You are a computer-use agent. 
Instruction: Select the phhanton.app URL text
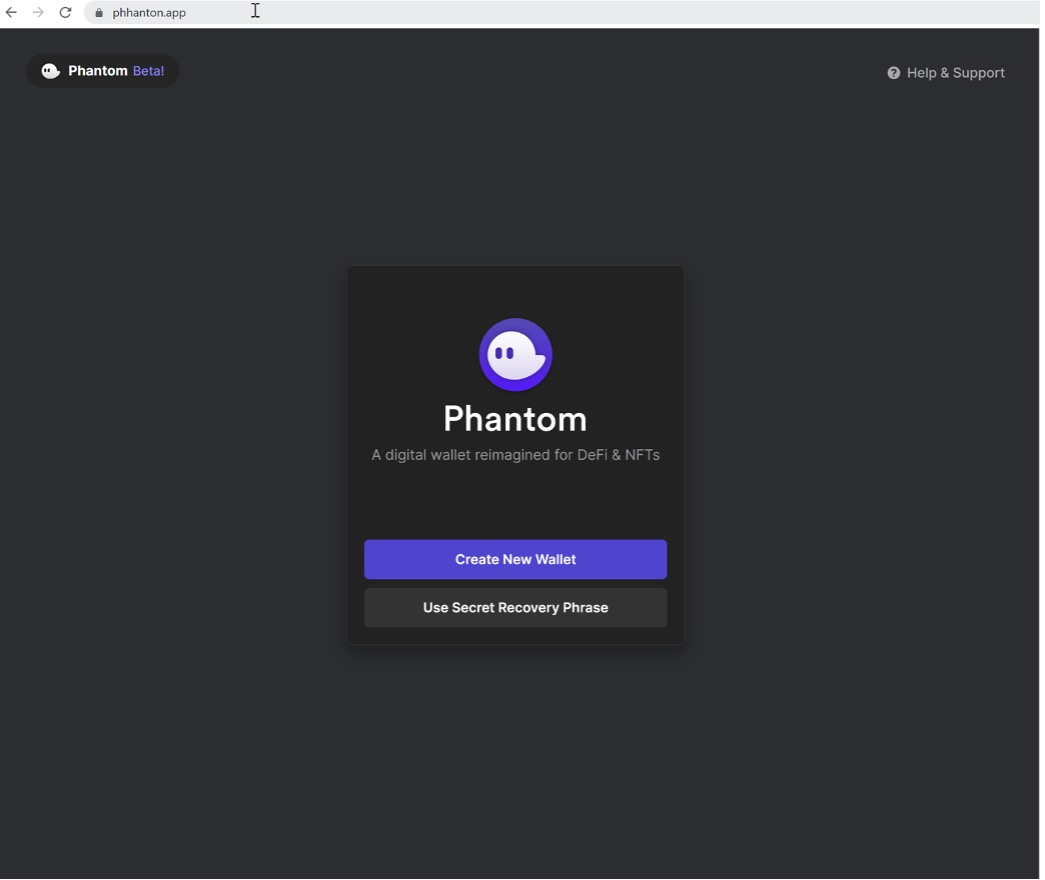click(149, 13)
